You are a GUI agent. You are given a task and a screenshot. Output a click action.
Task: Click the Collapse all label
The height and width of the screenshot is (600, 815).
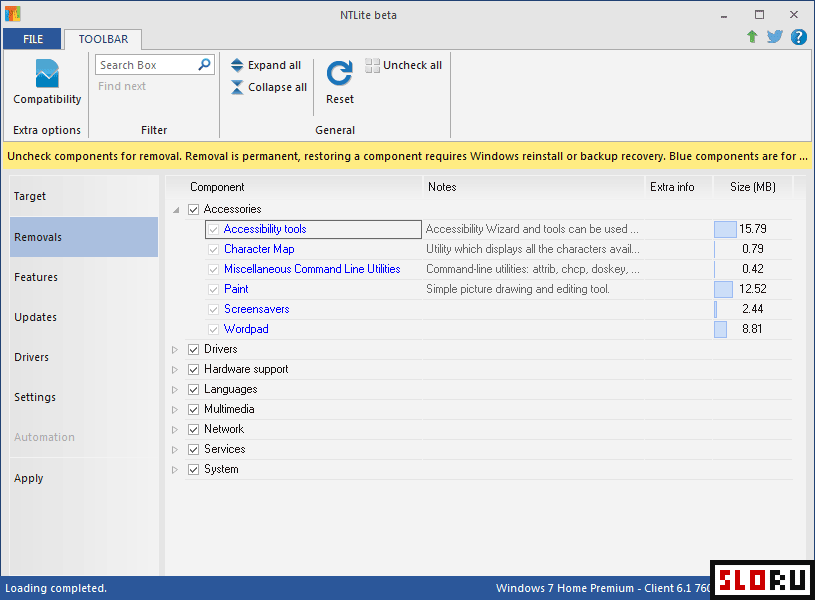[278, 87]
